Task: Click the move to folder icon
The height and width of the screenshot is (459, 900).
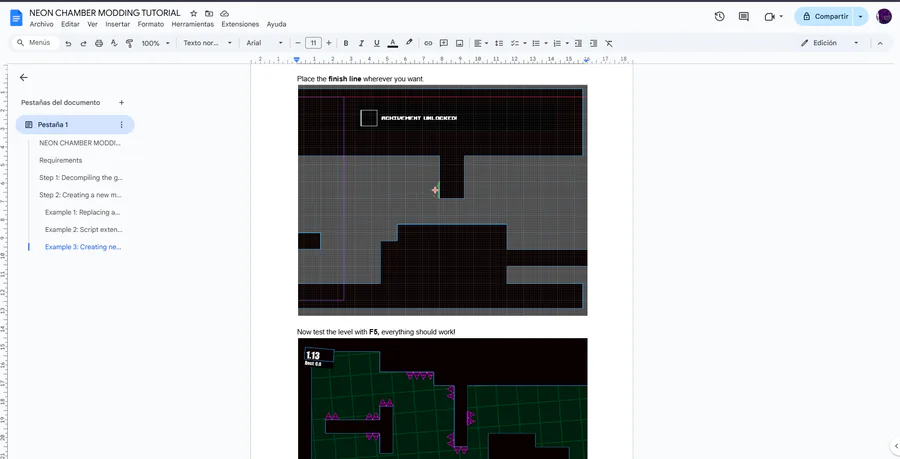Action: (x=209, y=13)
